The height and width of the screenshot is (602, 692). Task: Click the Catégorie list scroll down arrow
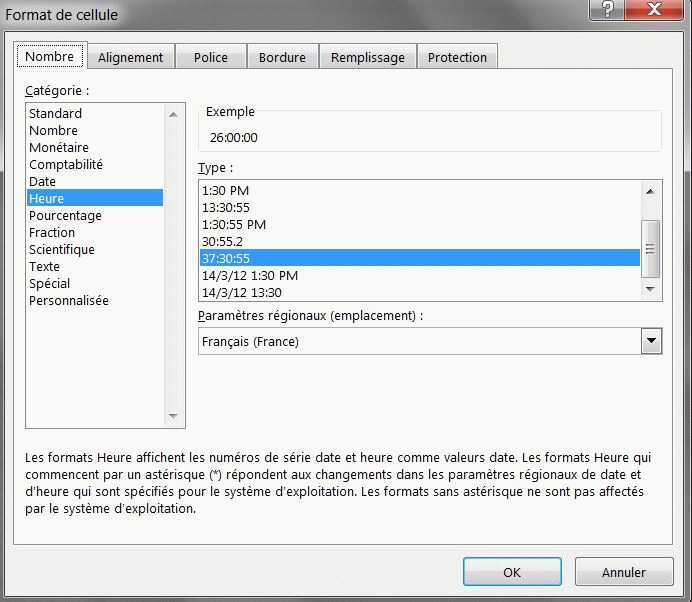pyautogui.click(x=173, y=416)
